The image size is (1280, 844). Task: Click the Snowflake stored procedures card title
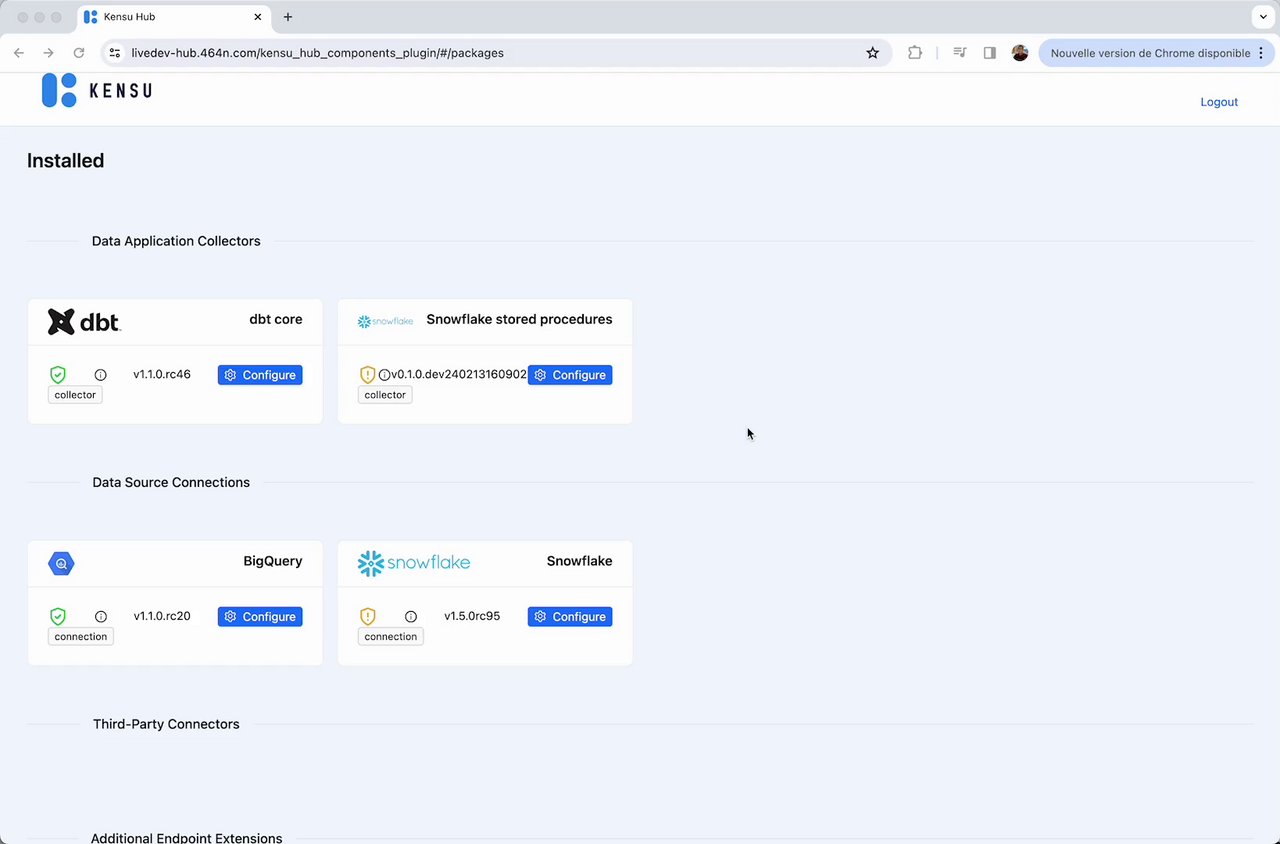[x=520, y=320]
